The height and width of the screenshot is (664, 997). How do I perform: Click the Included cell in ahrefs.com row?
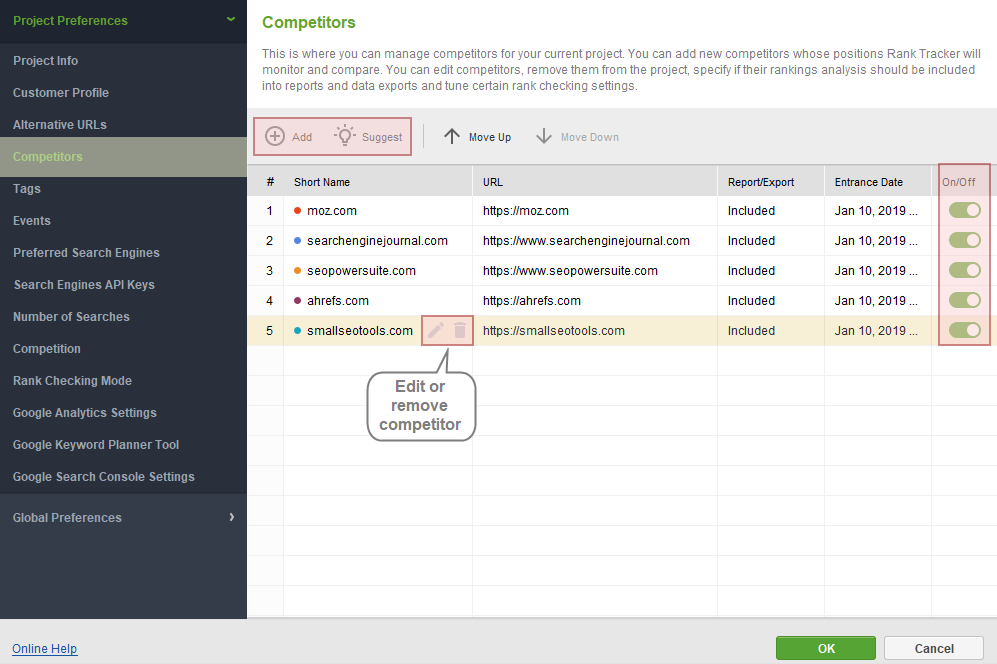coord(771,300)
